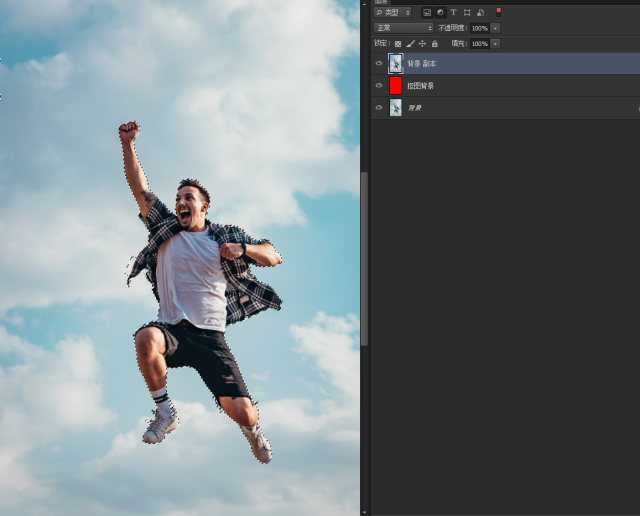Select italic layer name 背景

click(415, 108)
